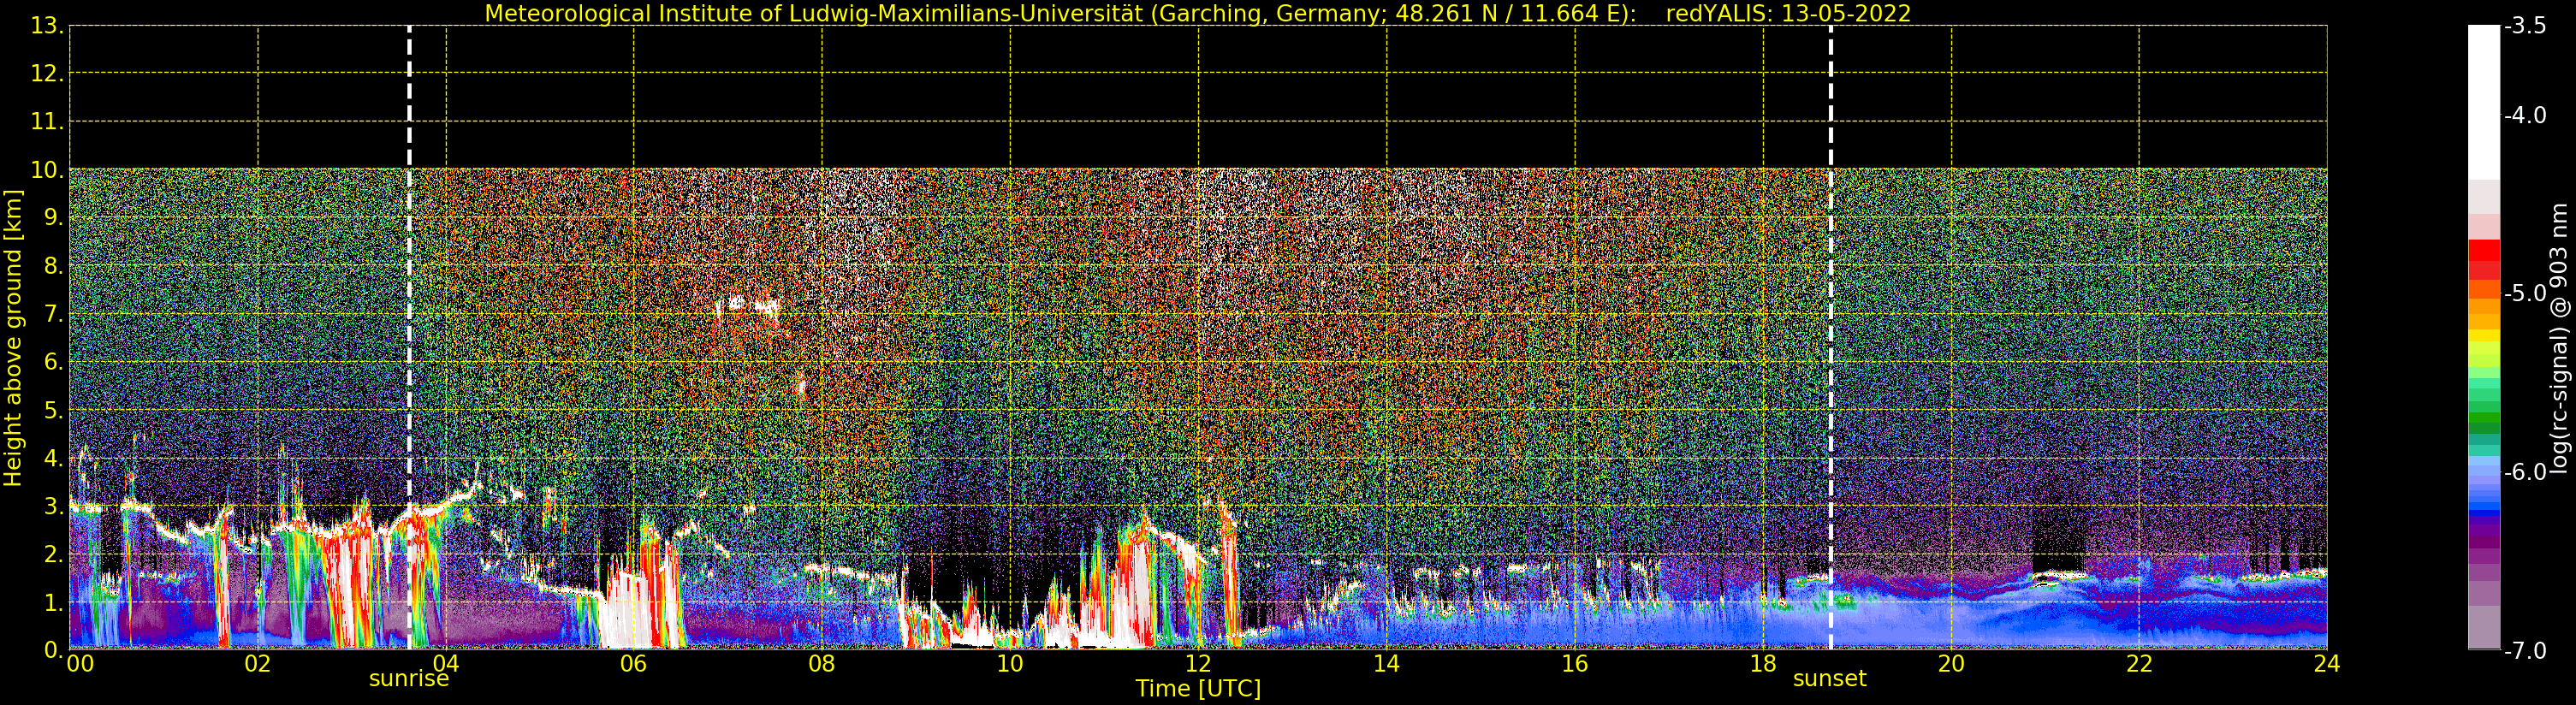
Task: Click the colorbar label '-5.0'
Action: (x=2525, y=293)
